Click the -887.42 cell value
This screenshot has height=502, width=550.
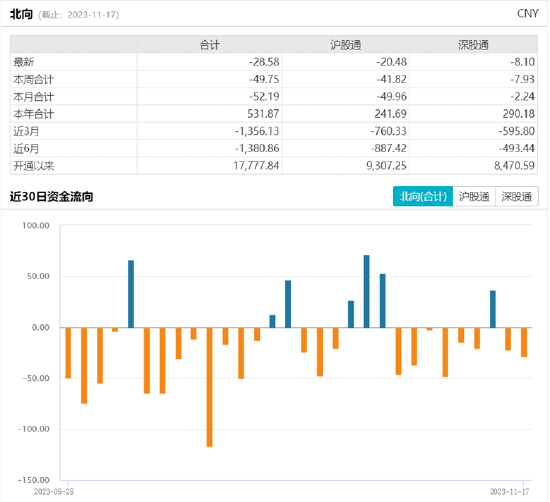click(x=389, y=148)
